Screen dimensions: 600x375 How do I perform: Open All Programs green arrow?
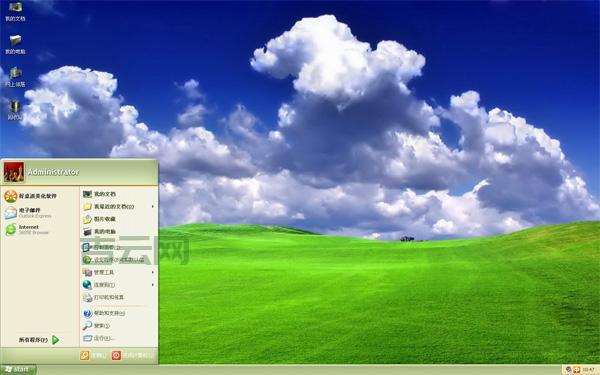point(55,340)
